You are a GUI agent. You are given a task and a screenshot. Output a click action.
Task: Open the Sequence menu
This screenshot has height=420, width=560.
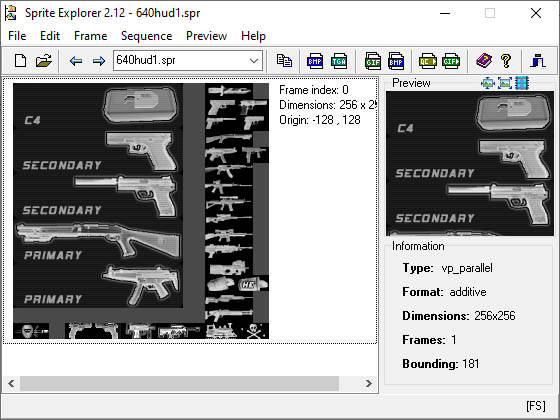coord(146,36)
